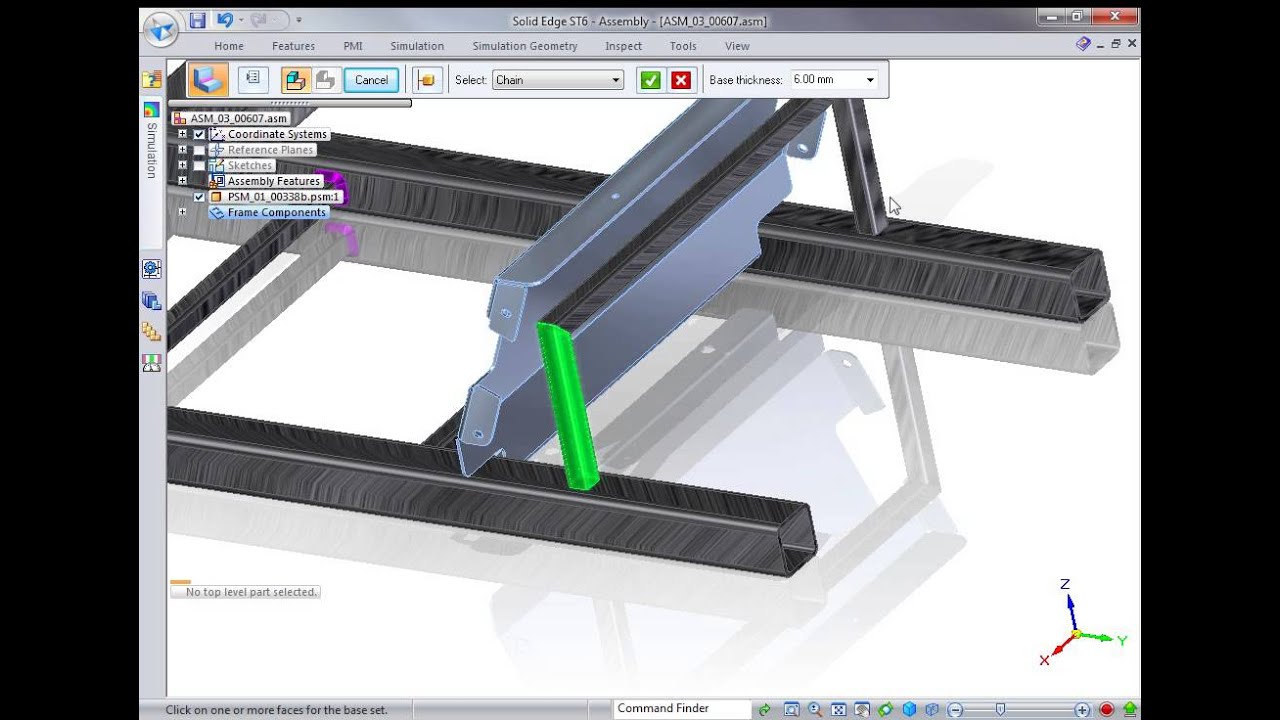Click the Fit view icon
The height and width of the screenshot is (720, 1280).
coord(839,710)
